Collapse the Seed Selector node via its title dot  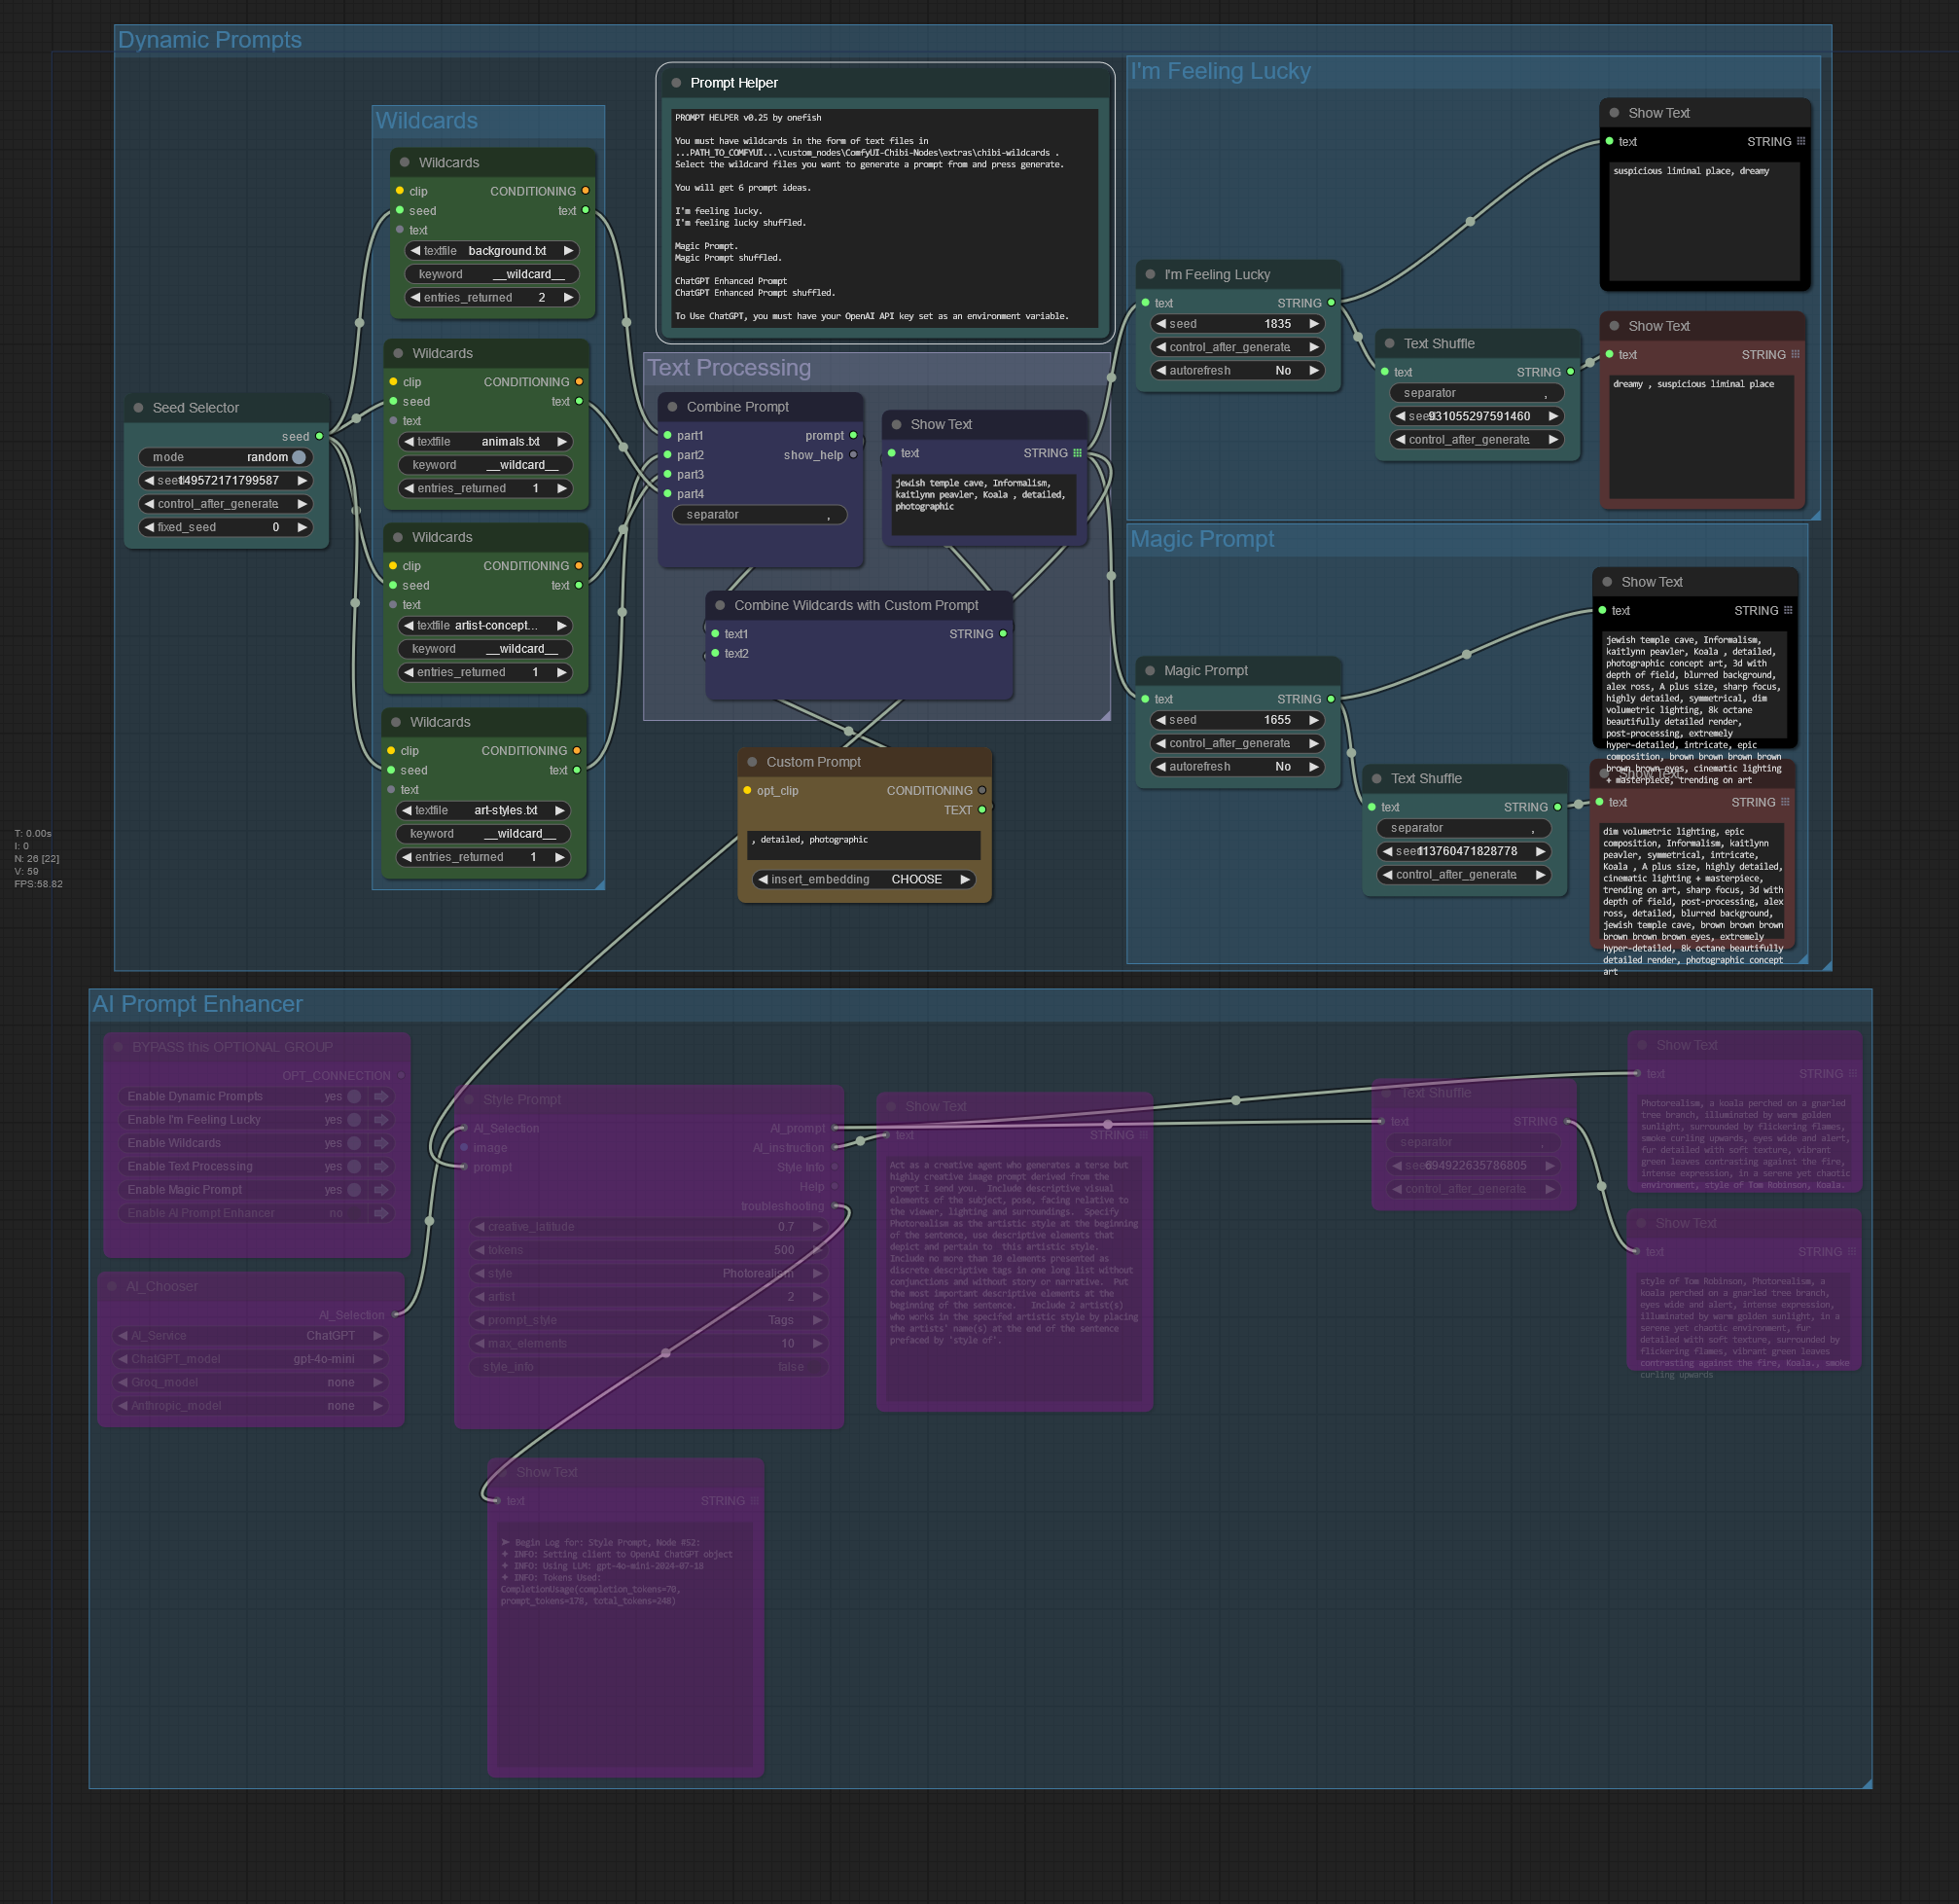[138, 408]
